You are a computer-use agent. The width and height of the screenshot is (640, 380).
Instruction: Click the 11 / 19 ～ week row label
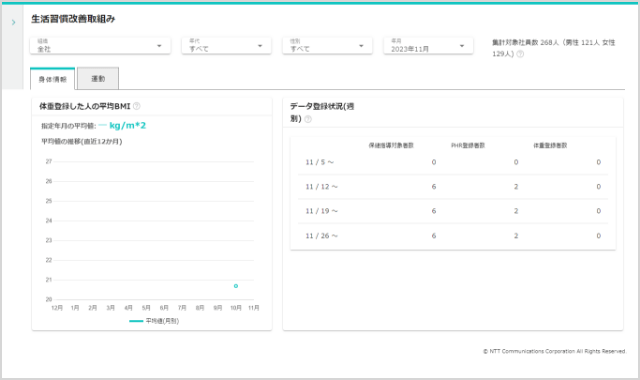322,211
